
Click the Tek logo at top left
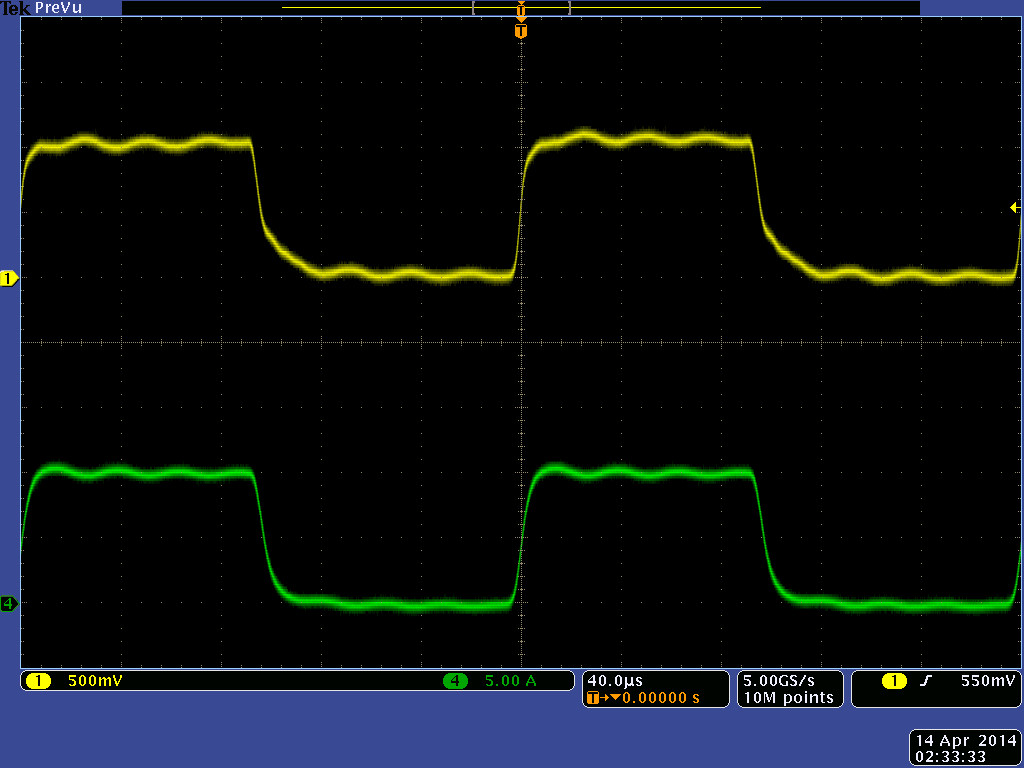16,8
